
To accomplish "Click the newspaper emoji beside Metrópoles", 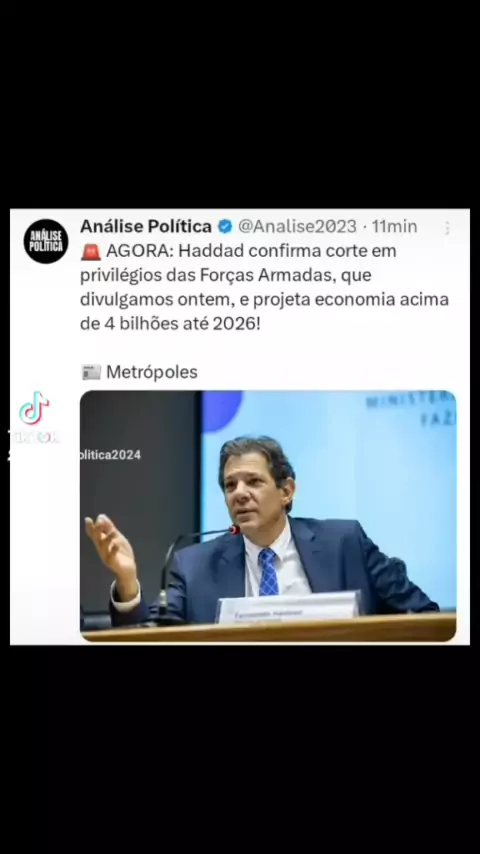I will click(x=90, y=373).
